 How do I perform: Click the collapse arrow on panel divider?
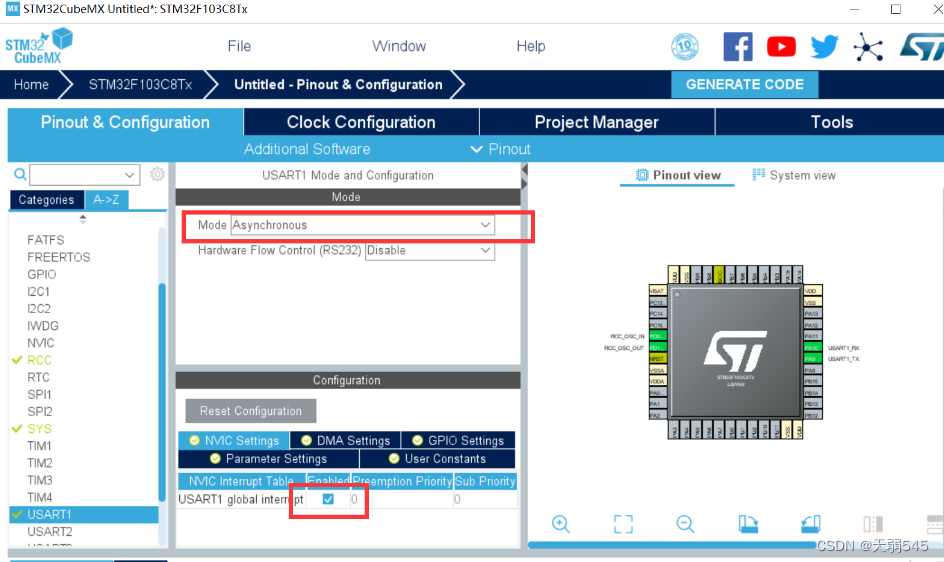(524, 170)
